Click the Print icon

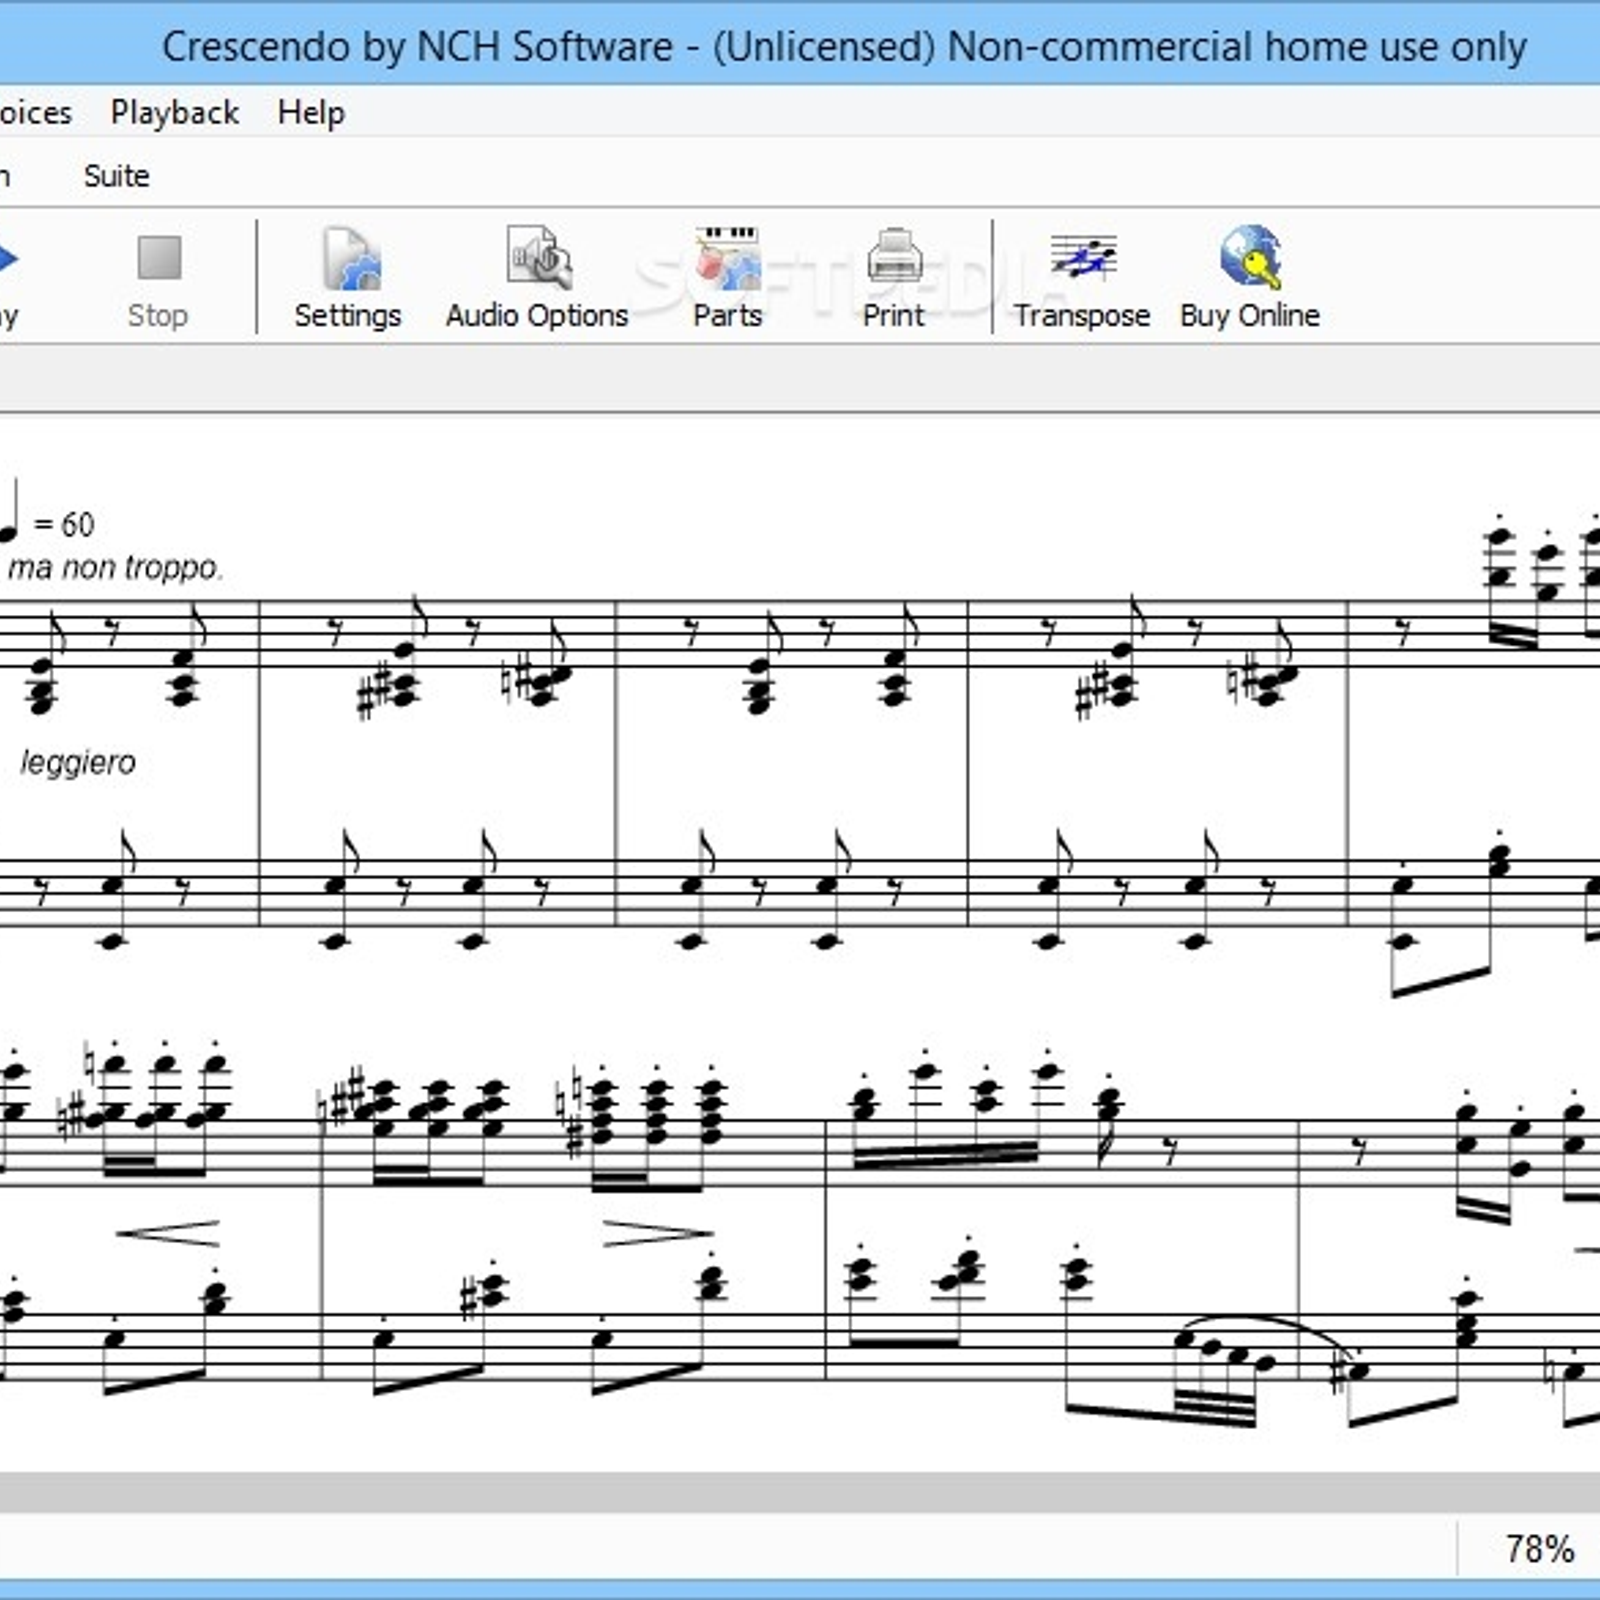(x=893, y=279)
